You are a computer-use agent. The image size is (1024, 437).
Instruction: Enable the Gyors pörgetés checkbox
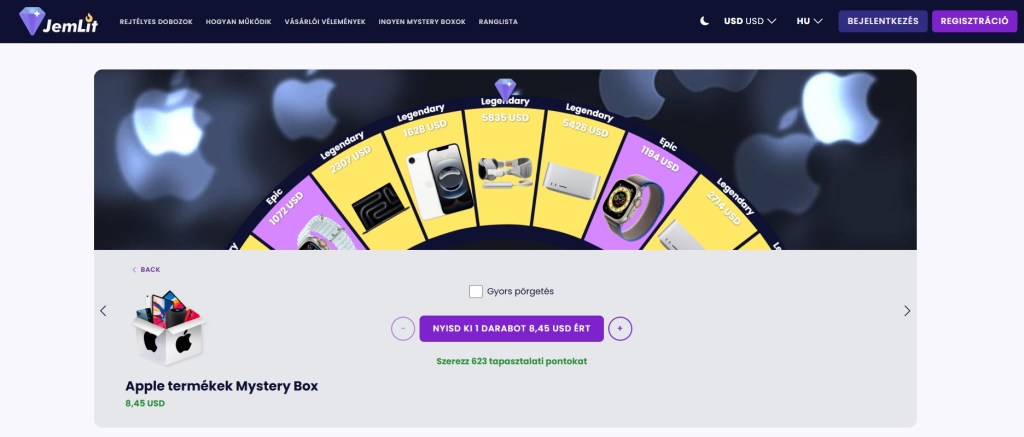(x=475, y=291)
